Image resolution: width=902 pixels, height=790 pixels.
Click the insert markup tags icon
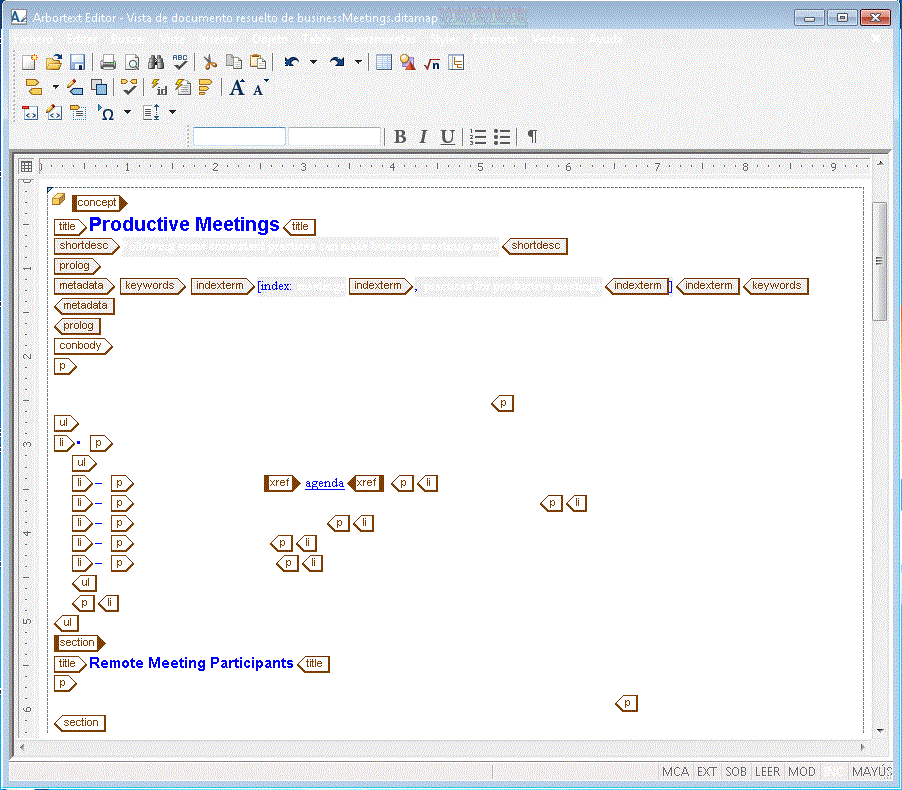34,87
